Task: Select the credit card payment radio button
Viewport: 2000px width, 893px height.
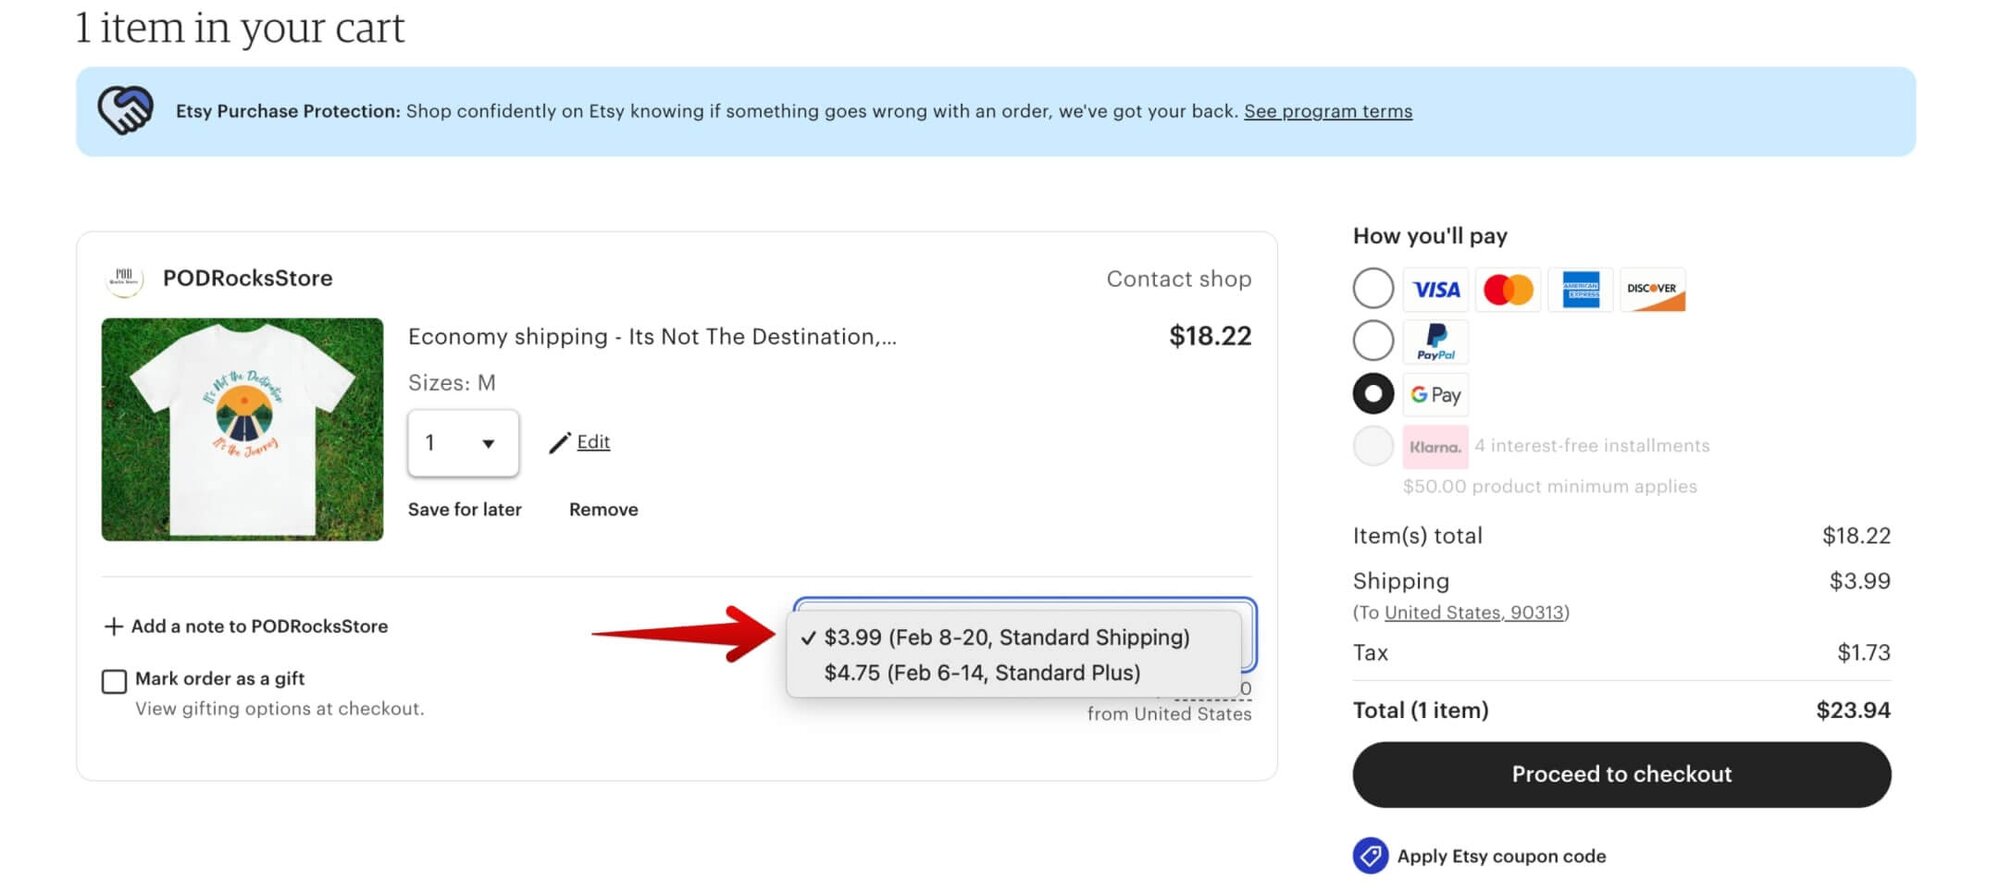Action: (x=1373, y=288)
